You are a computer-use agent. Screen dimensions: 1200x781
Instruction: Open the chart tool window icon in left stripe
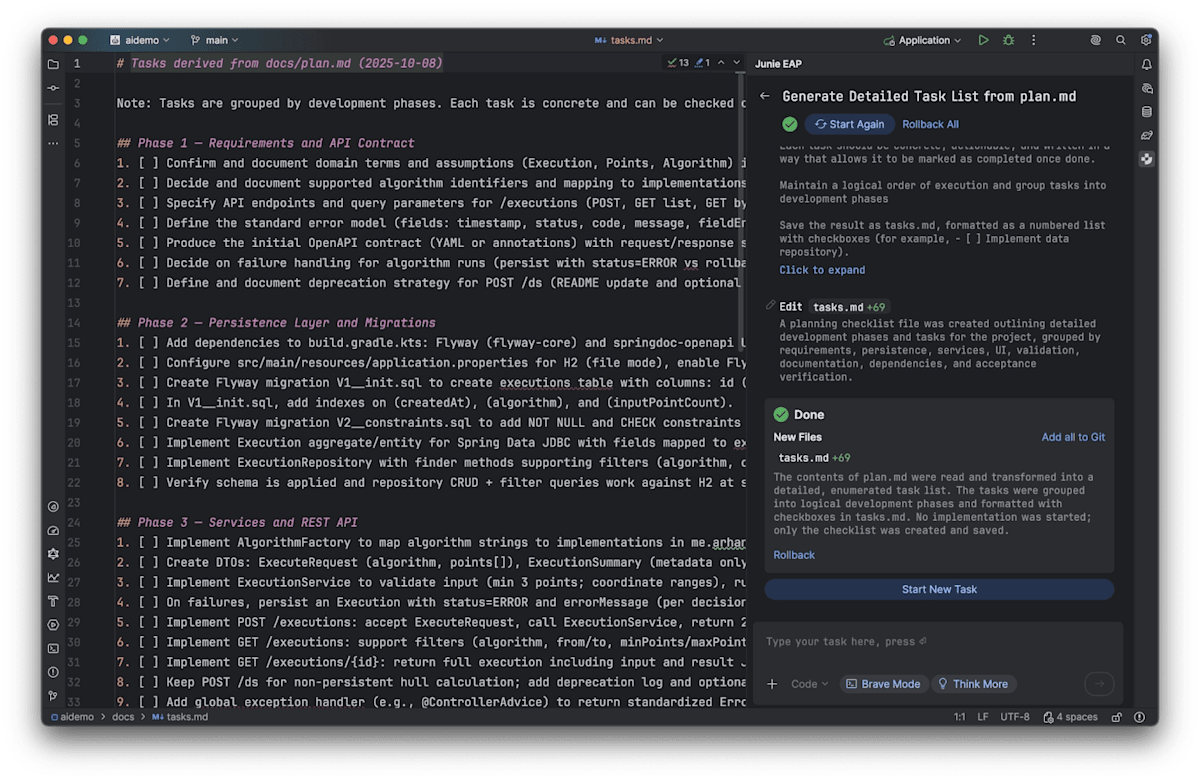pos(53,577)
